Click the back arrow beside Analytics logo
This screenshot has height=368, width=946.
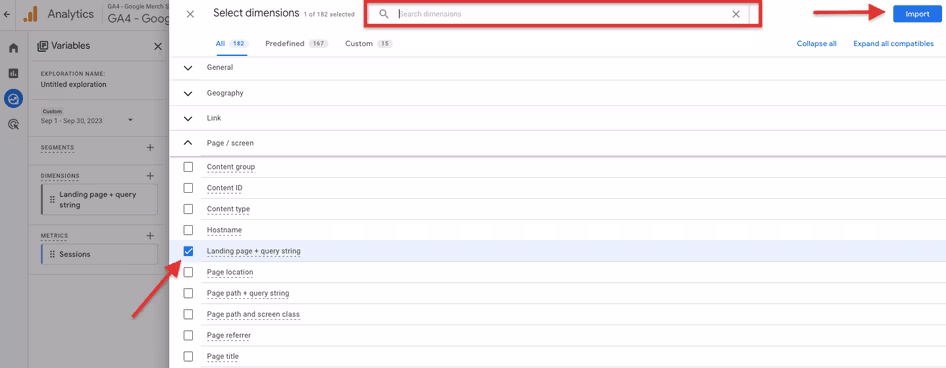pyautogui.click(x=7, y=13)
